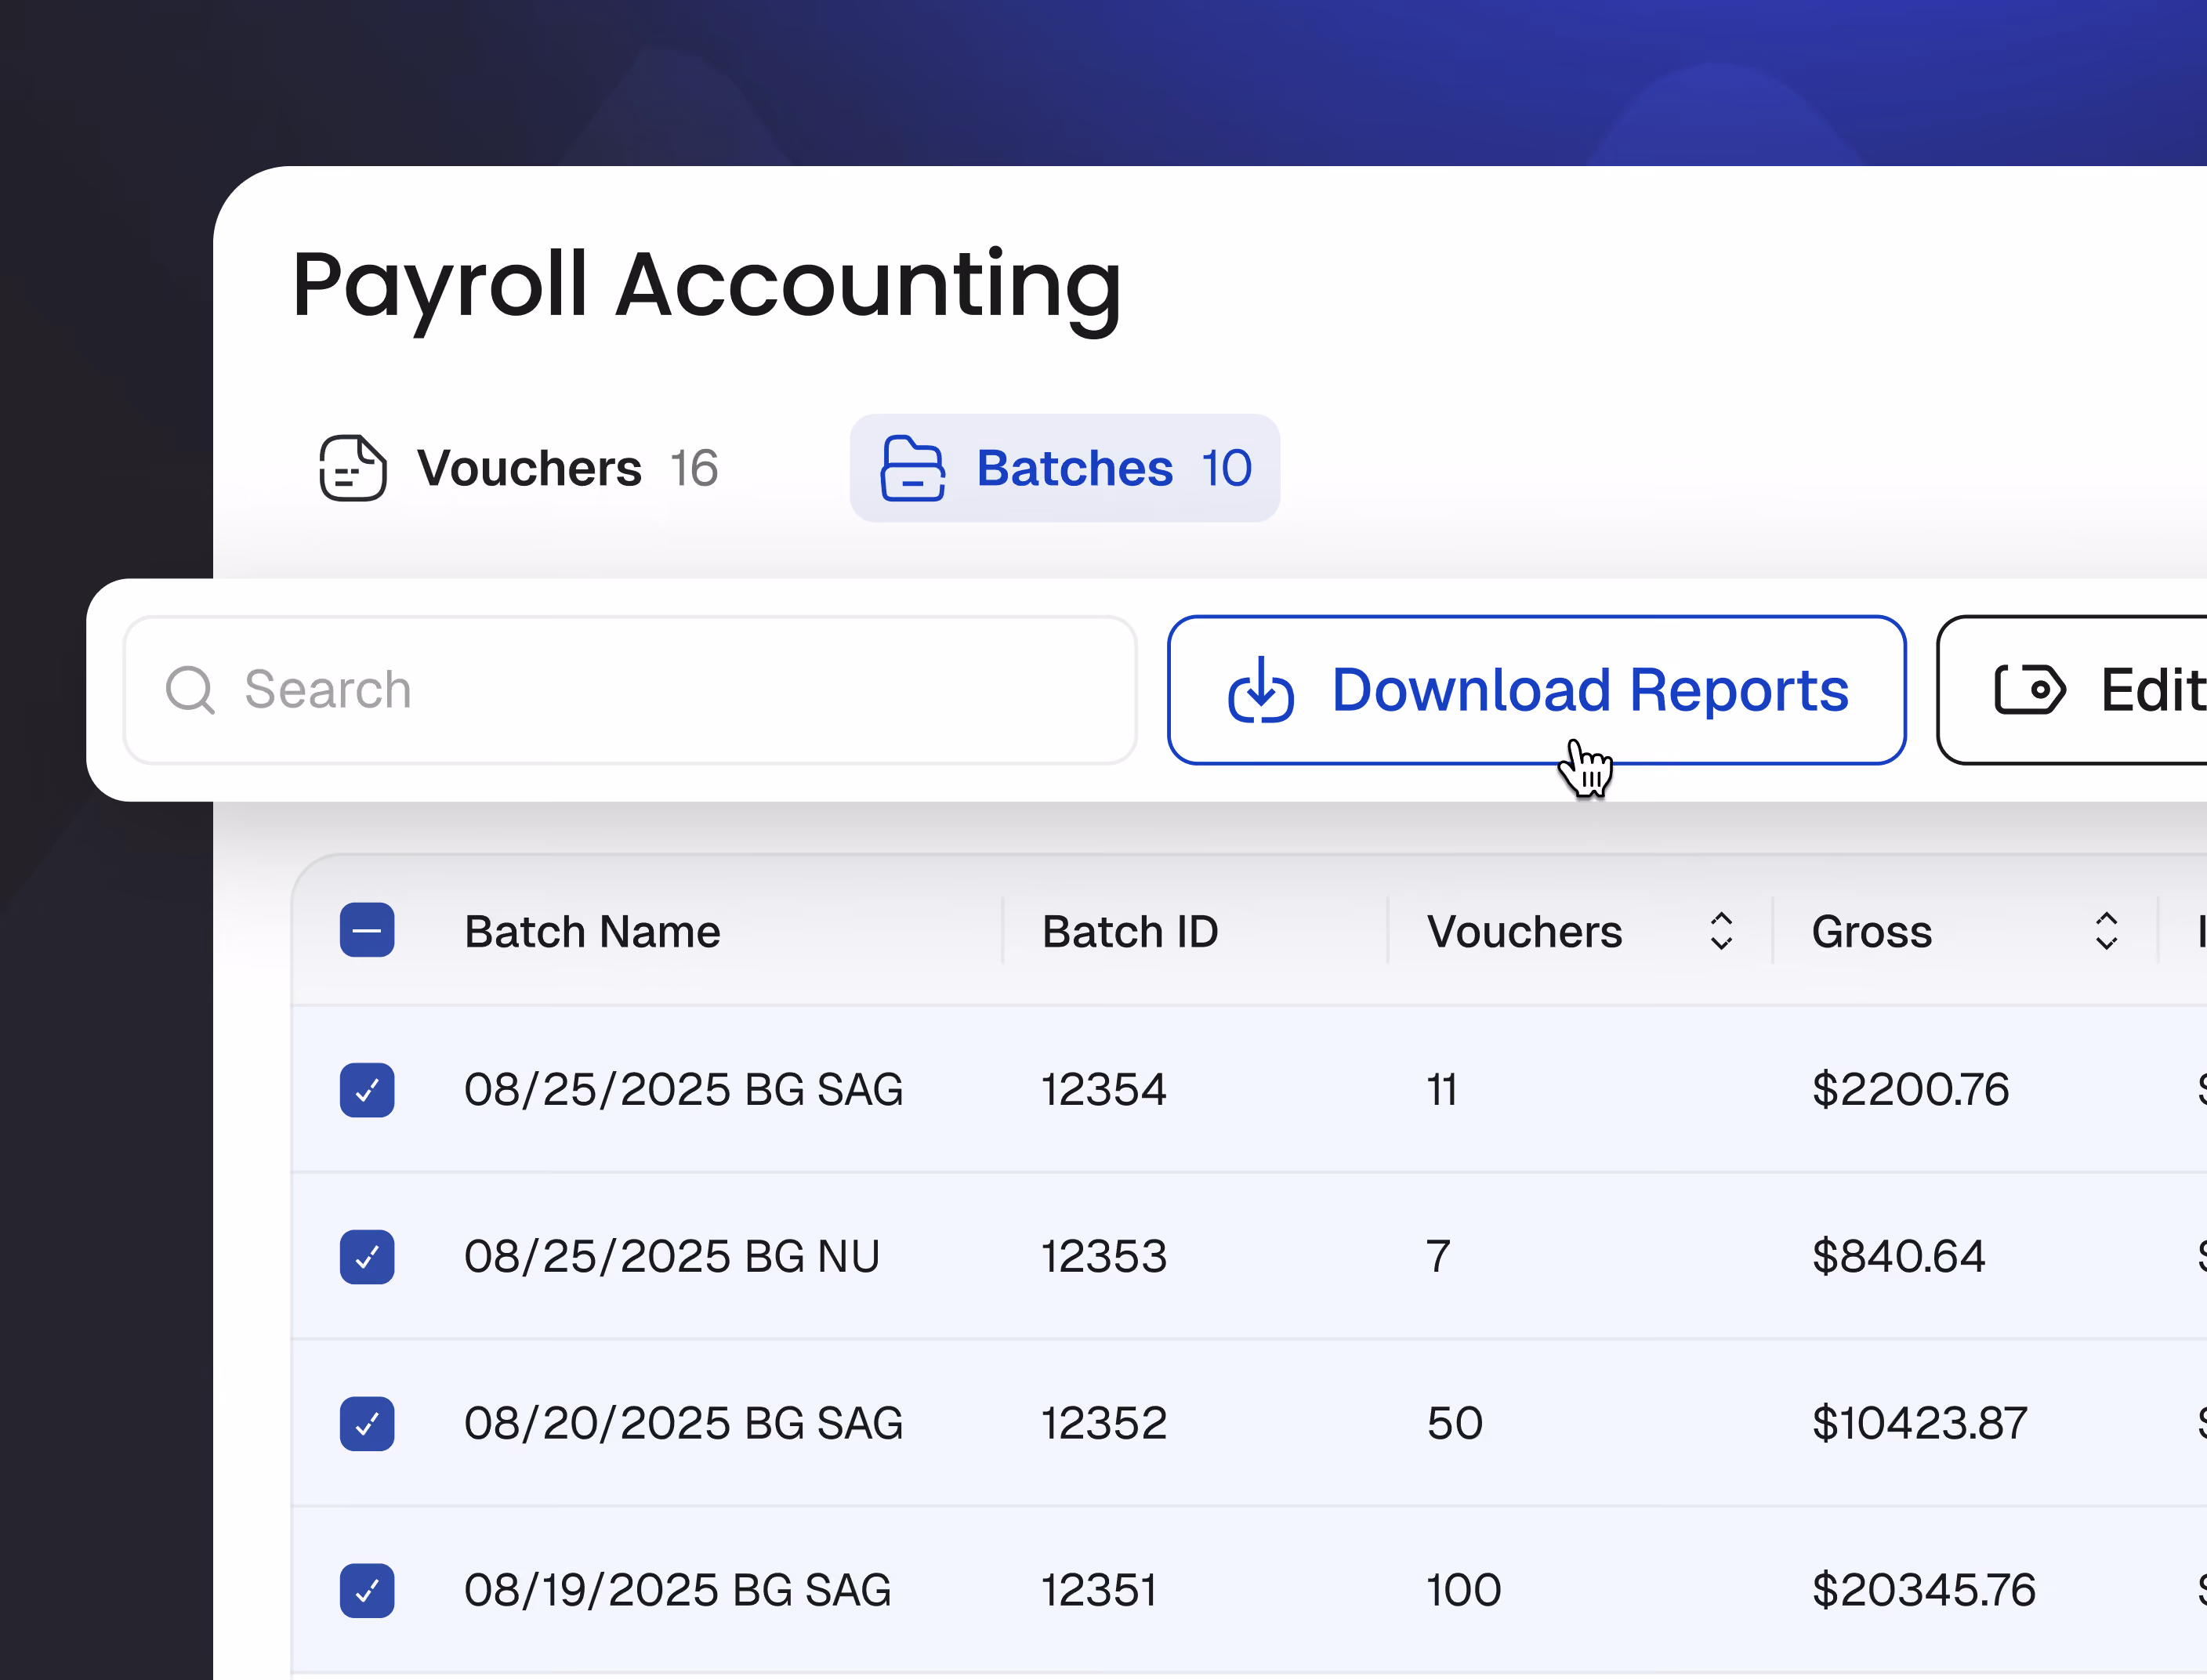Click voucher count 100

pos(1464,1591)
